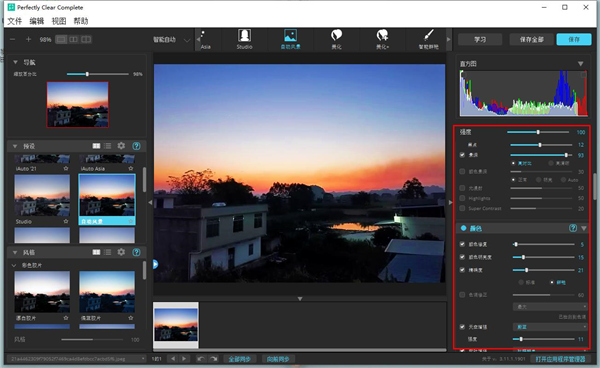Viewport: 600px width, 368px height.
Task: Click the 保存全部 button
Action: click(x=532, y=39)
